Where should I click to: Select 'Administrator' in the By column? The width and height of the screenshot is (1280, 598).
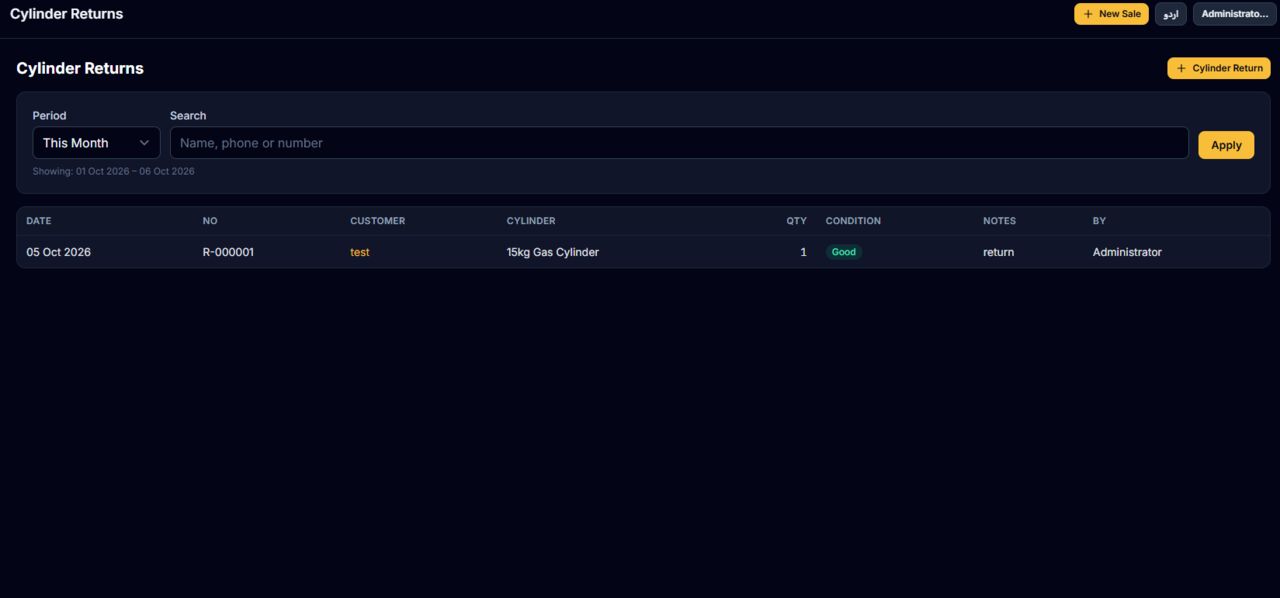click(1127, 252)
